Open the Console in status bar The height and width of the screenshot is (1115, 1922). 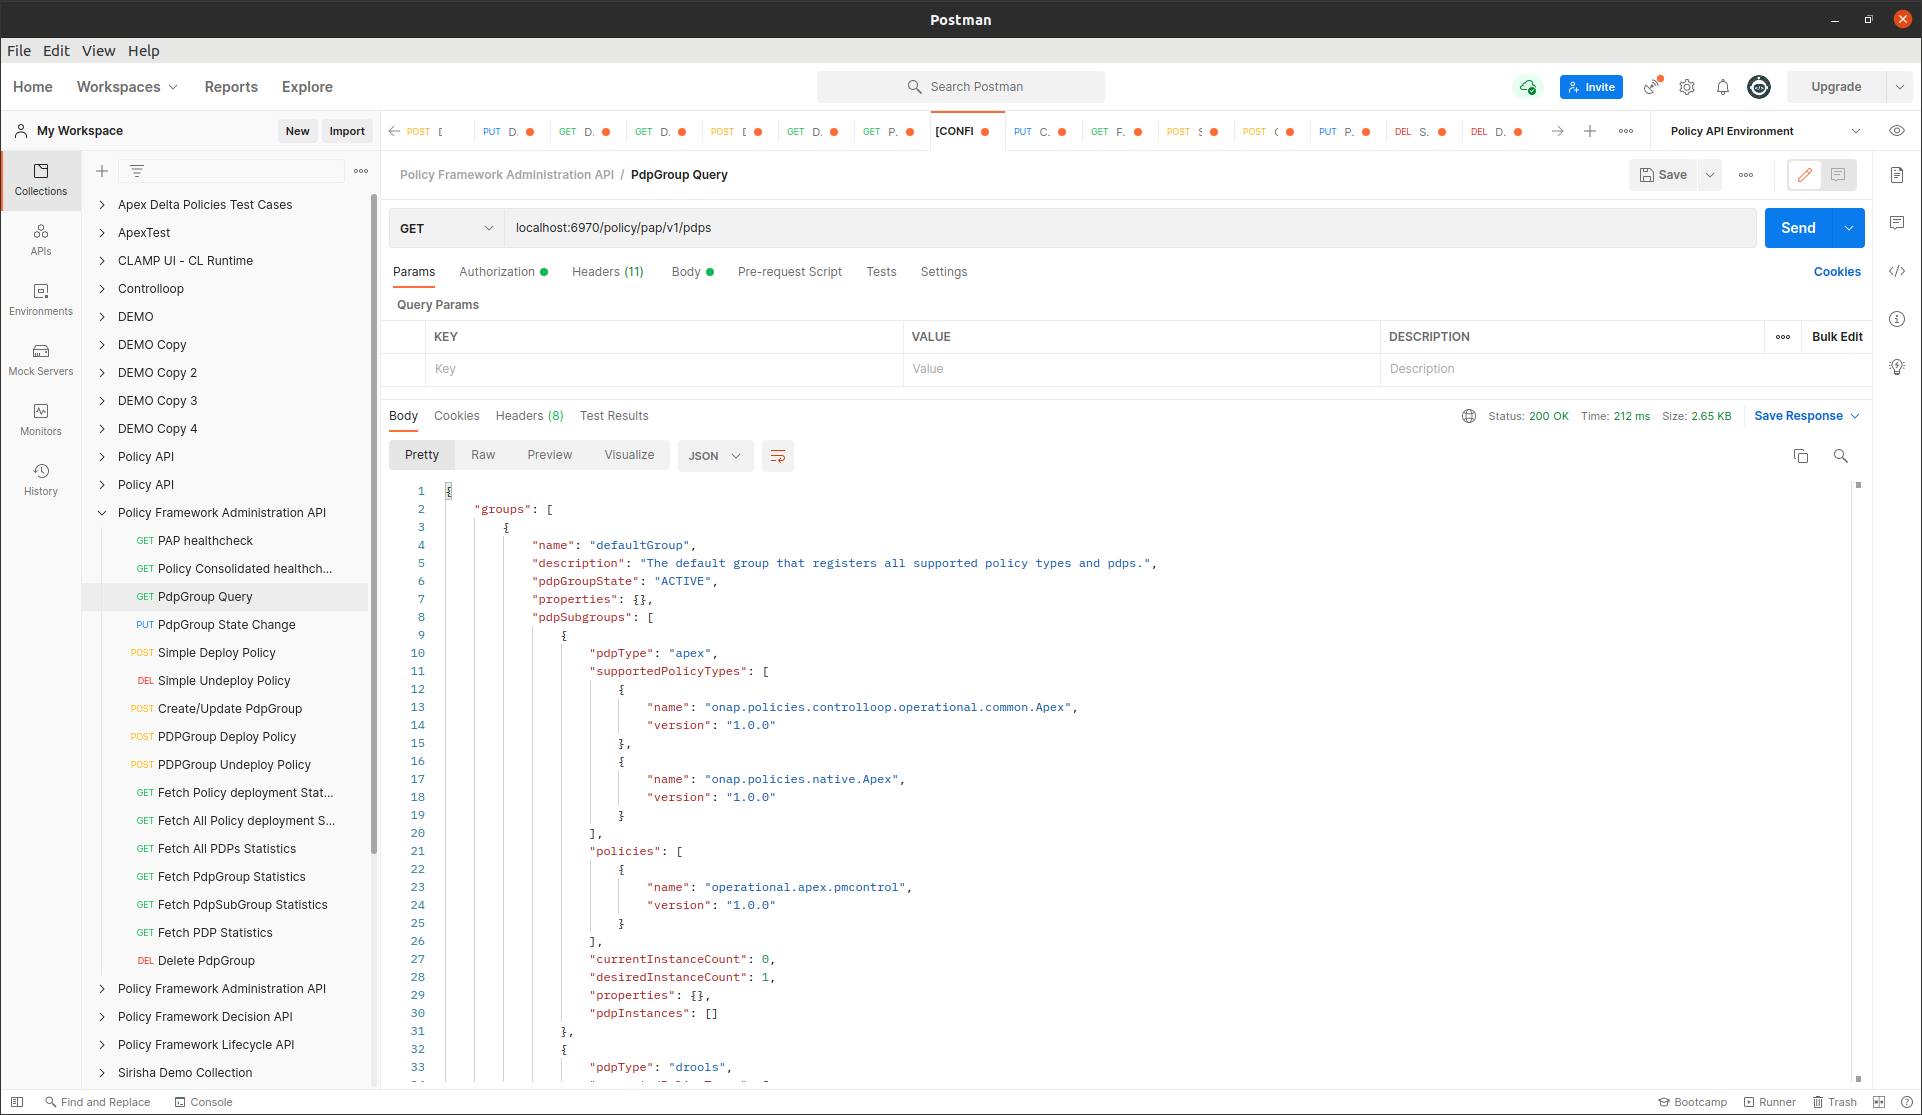[x=203, y=1102]
